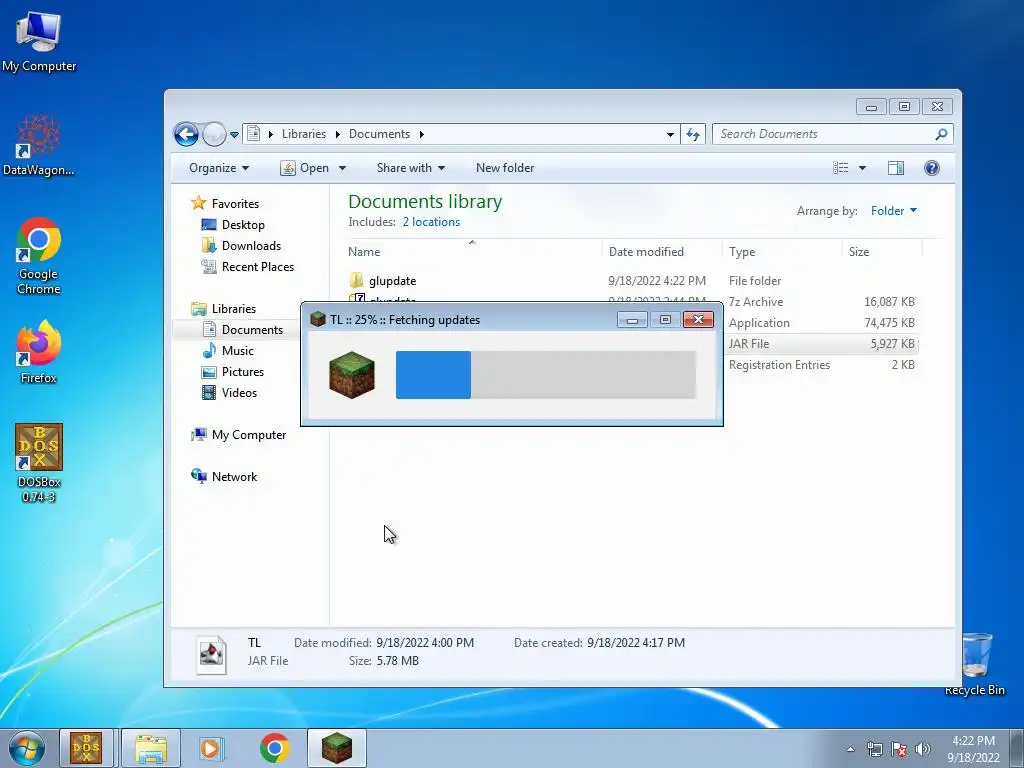Select Documents in the address breadcrumb
This screenshot has width=1024, height=768.
[379, 134]
